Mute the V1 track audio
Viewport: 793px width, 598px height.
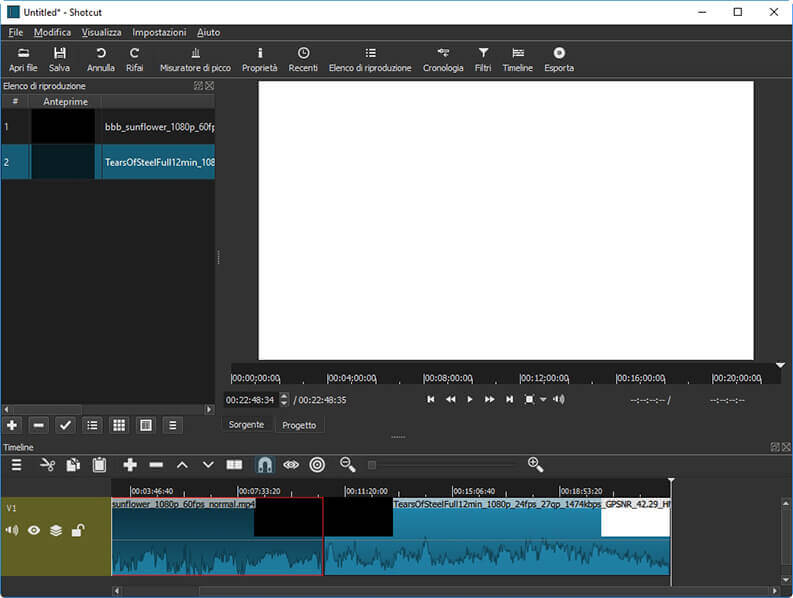pos(12,530)
